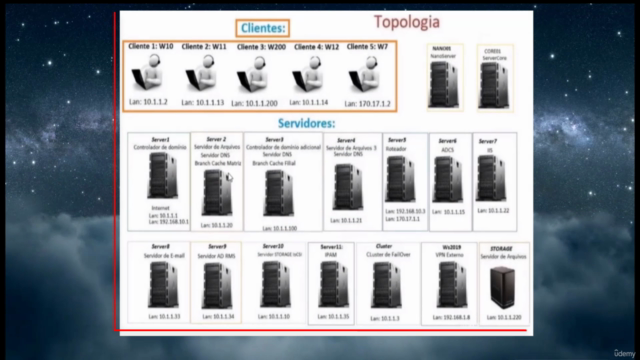Screen dimensions: 640x360
Task: Click the Server8 e-mail server tower
Action: coord(163,284)
